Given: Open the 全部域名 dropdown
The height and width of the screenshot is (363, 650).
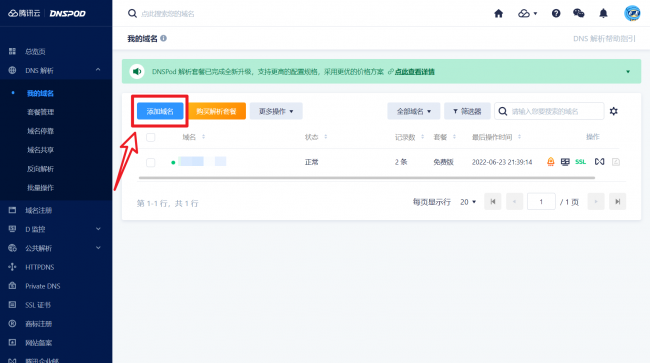Looking at the screenshot, I should coord(414,111).
